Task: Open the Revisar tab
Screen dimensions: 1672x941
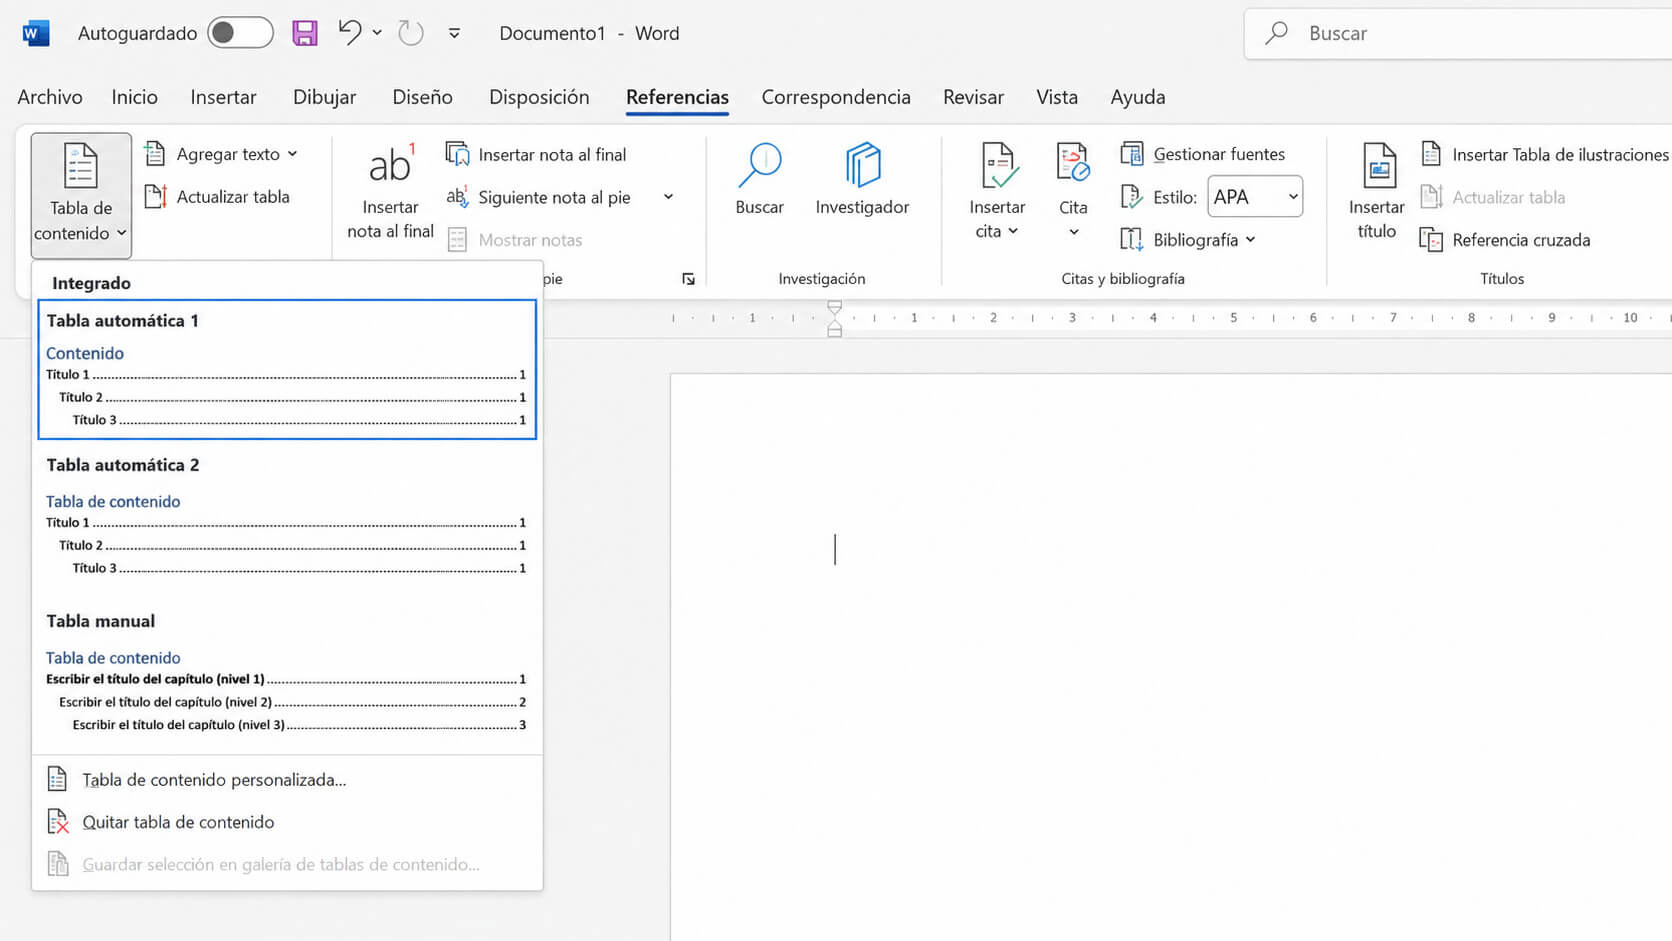Action: point(973,97)
